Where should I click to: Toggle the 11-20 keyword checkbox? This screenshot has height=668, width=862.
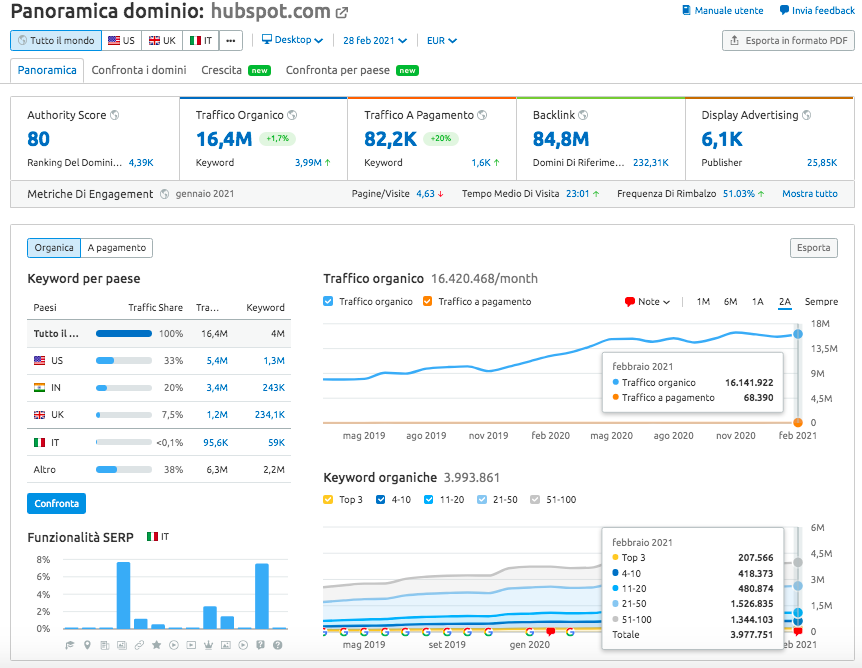[x=429, y=500]
